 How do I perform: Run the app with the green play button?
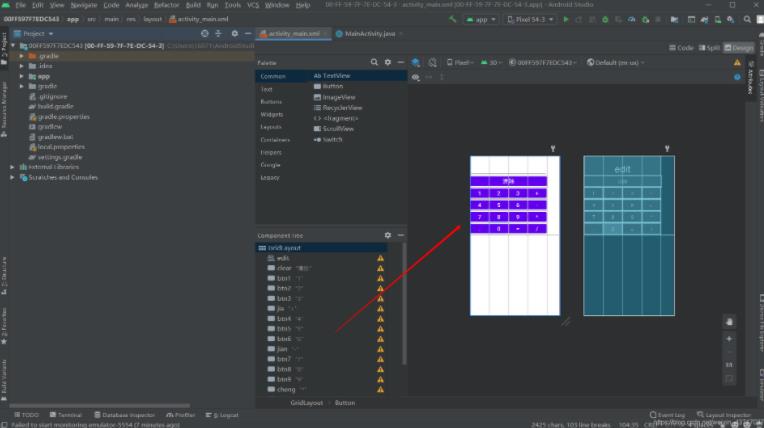566,19
